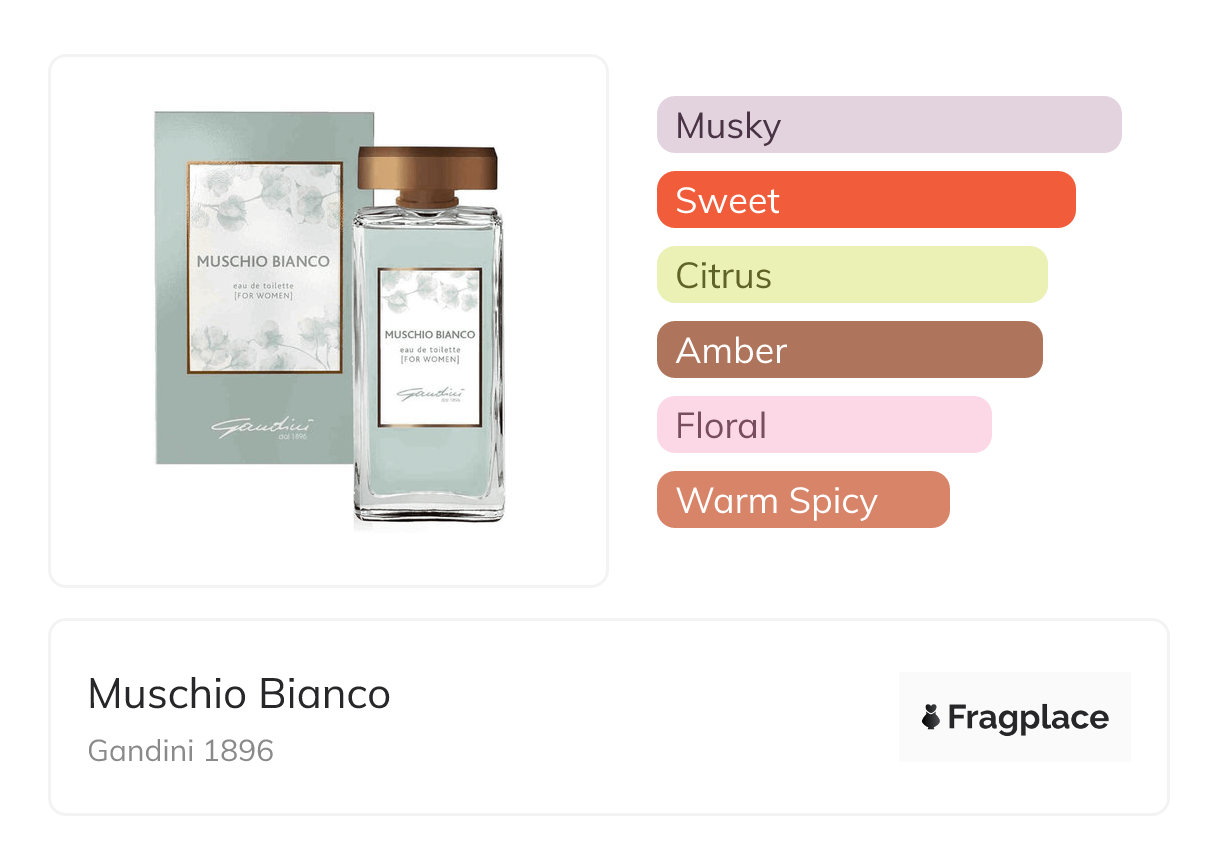Click the label on the bottle
Viewport: 1218px width, 864px height.
tap(430, 347)
